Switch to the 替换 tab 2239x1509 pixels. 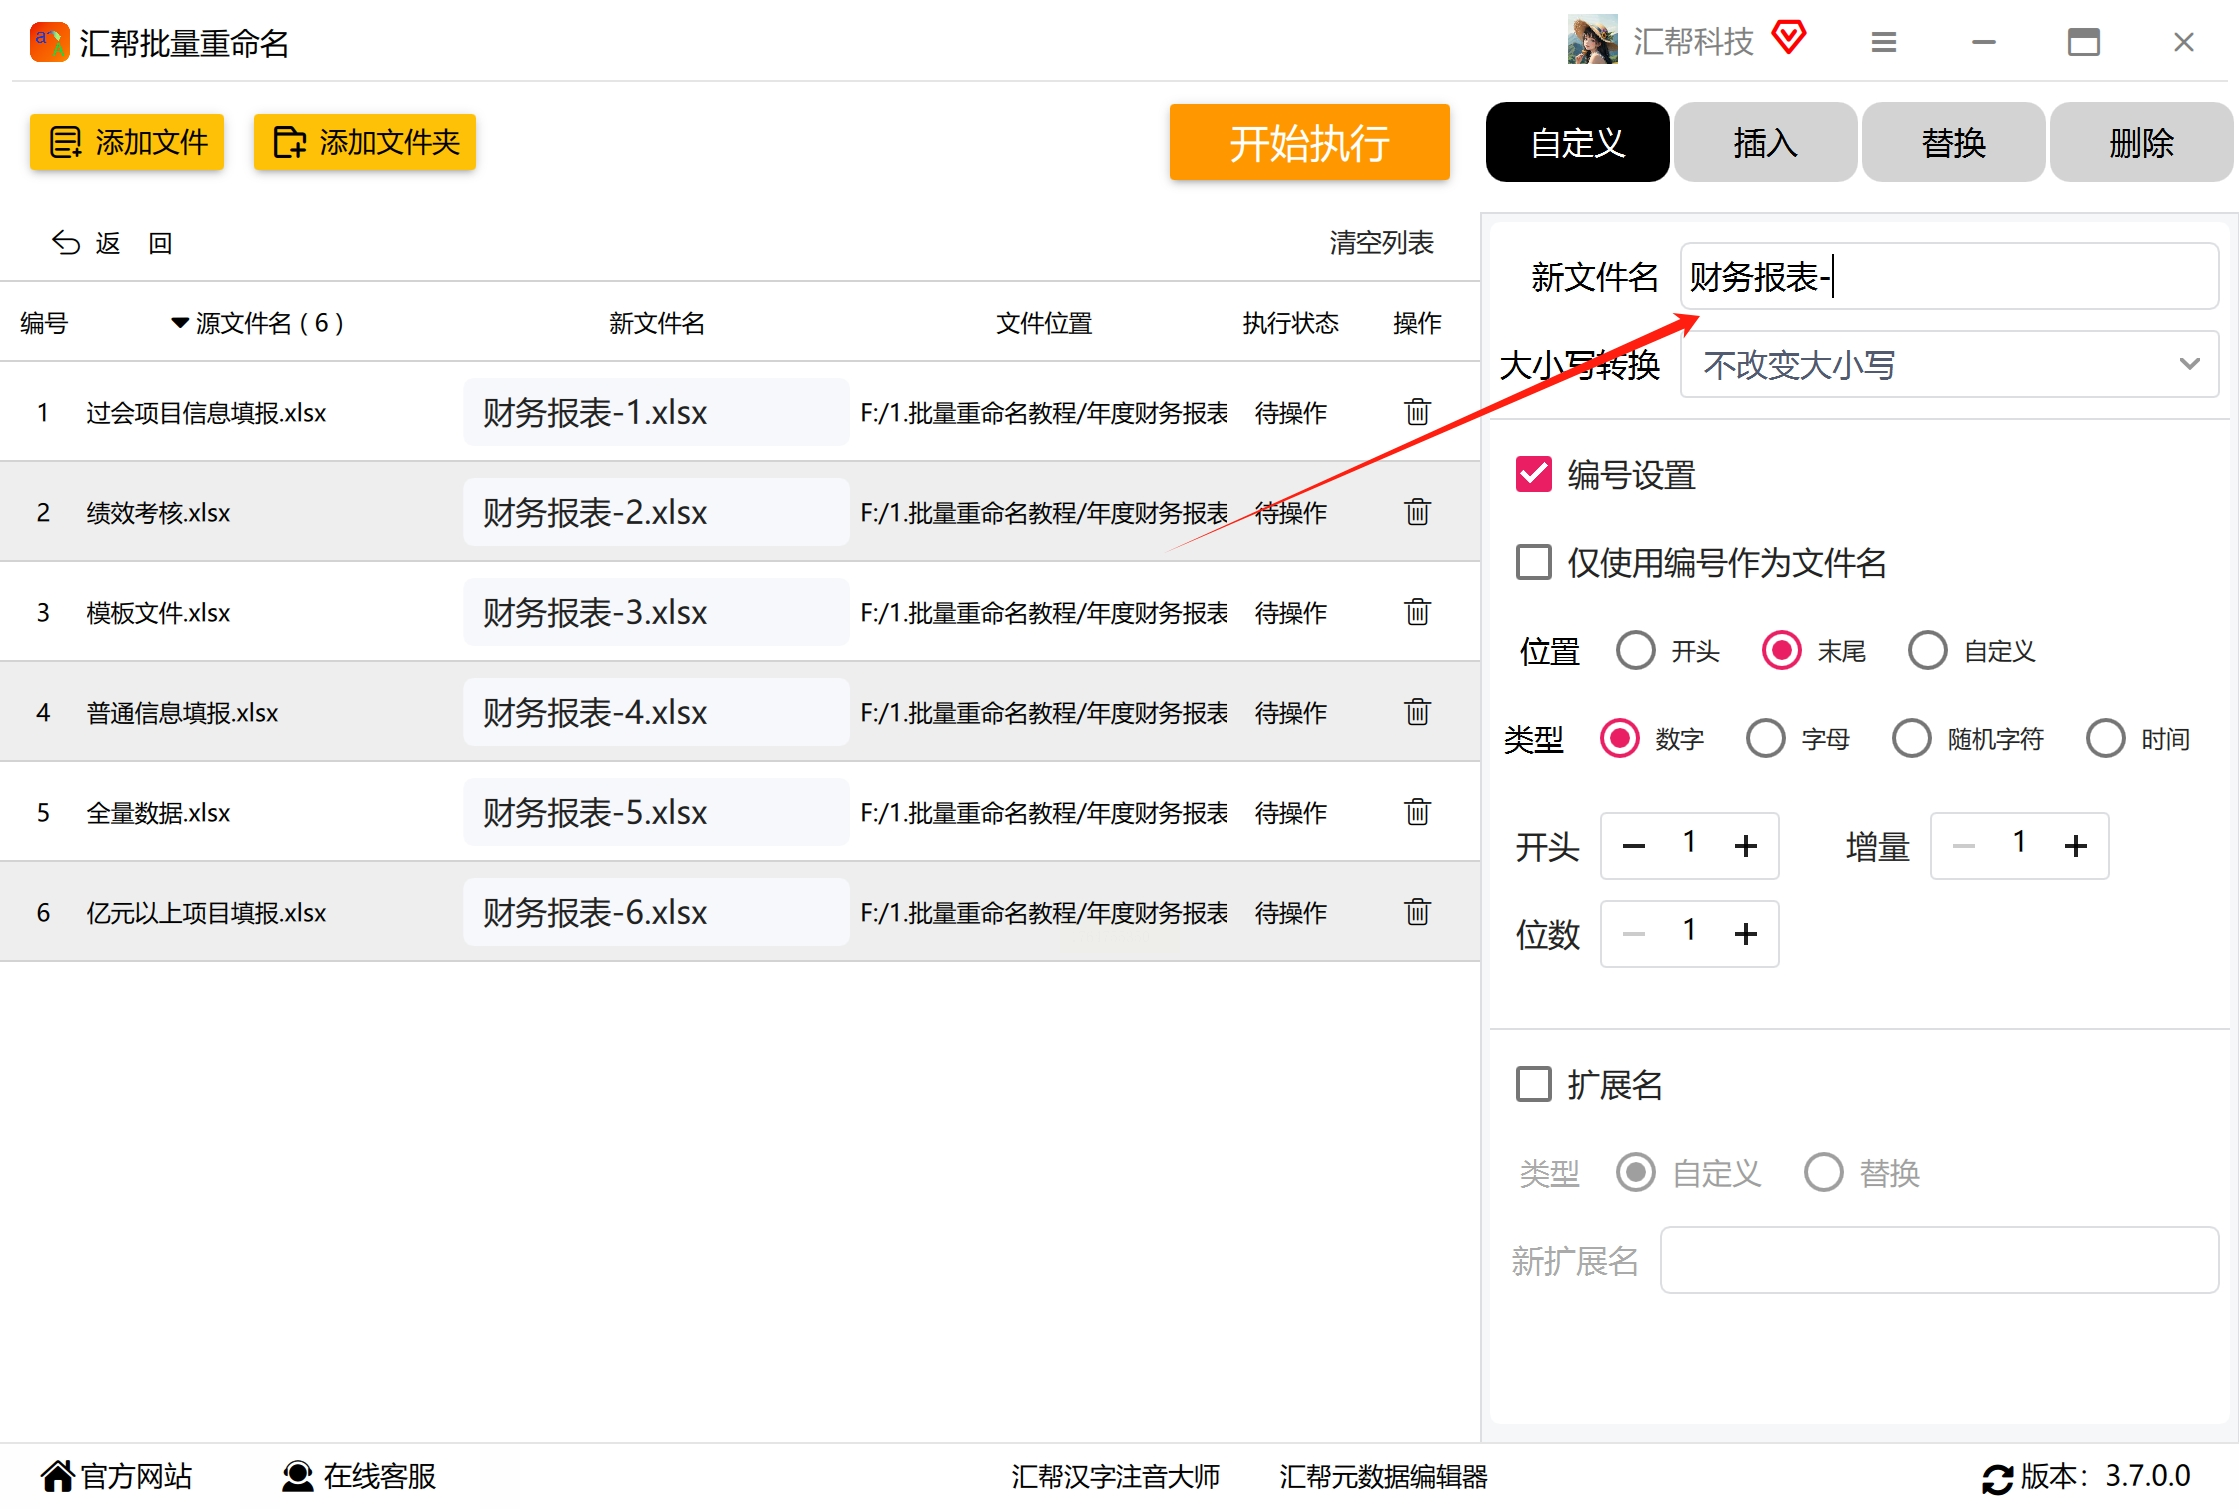(1952, 143)
